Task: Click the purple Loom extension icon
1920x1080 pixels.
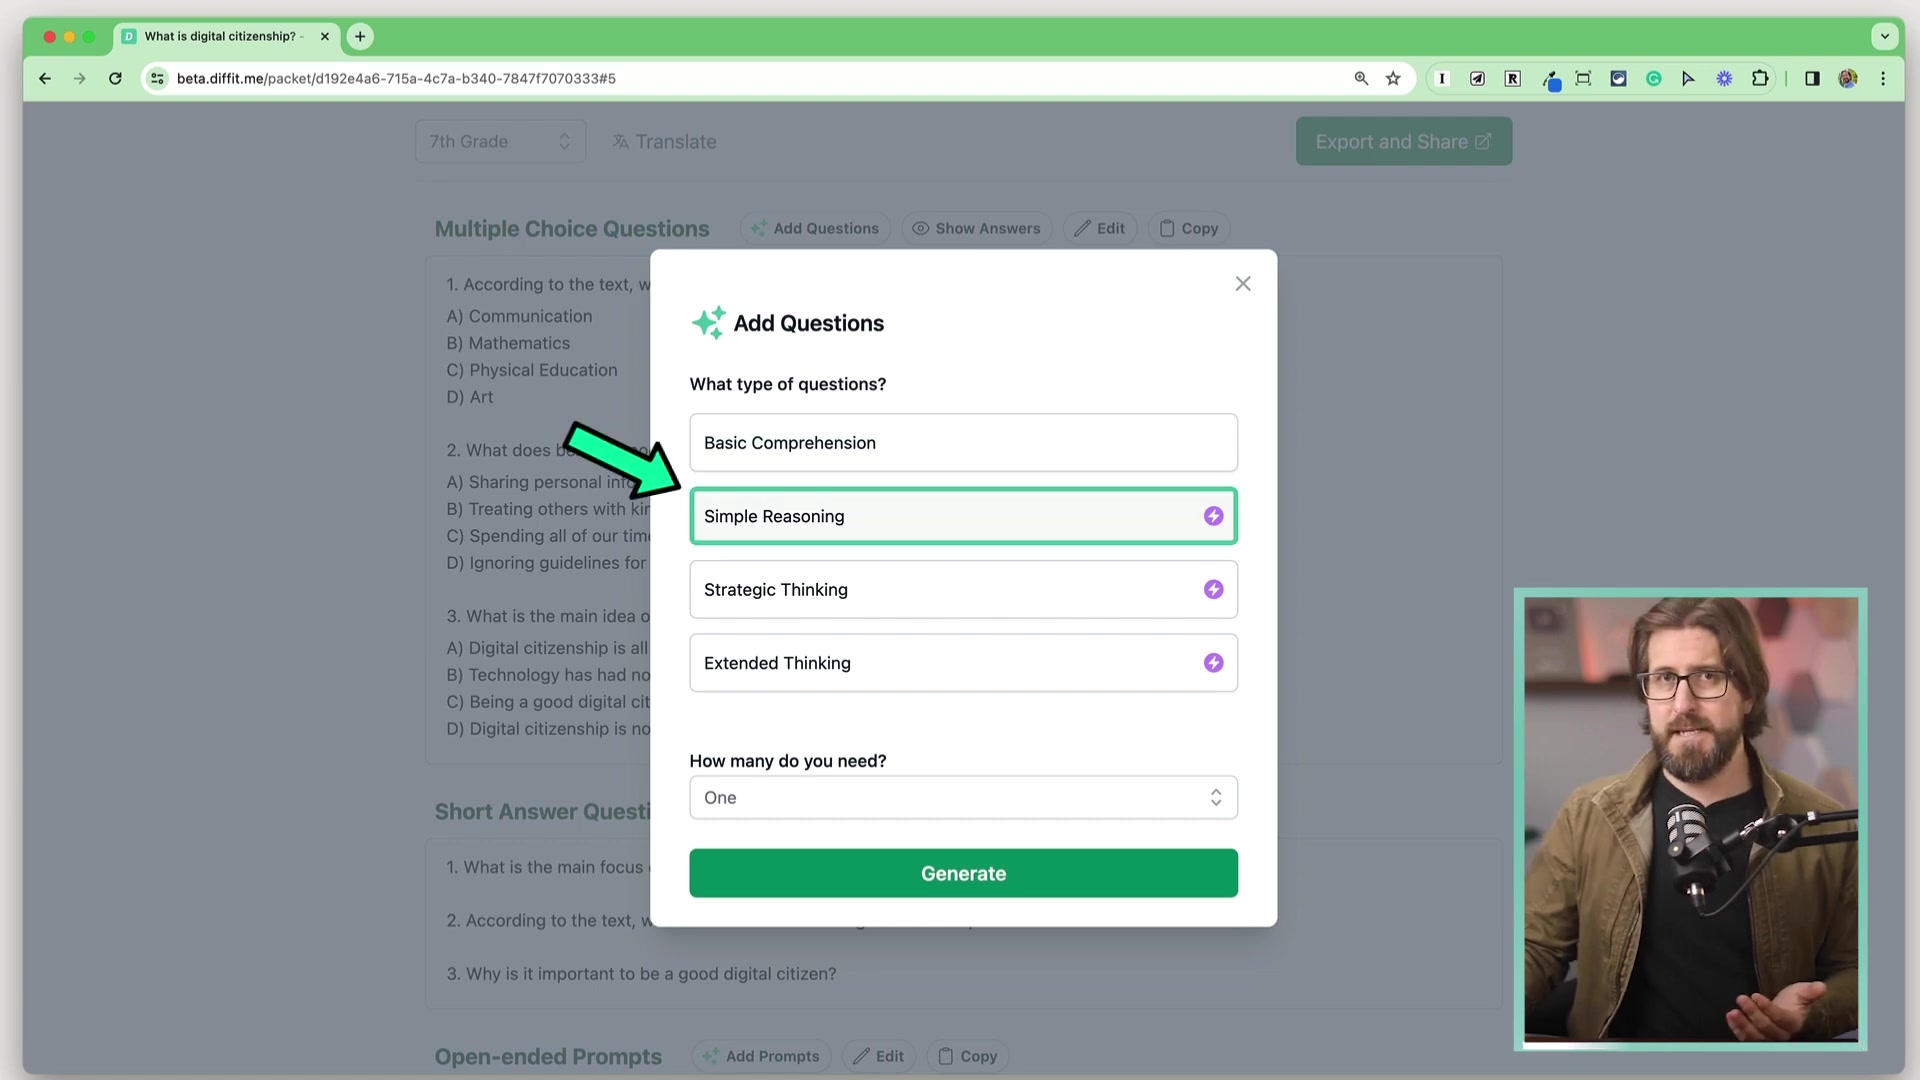Action: 1724,78
